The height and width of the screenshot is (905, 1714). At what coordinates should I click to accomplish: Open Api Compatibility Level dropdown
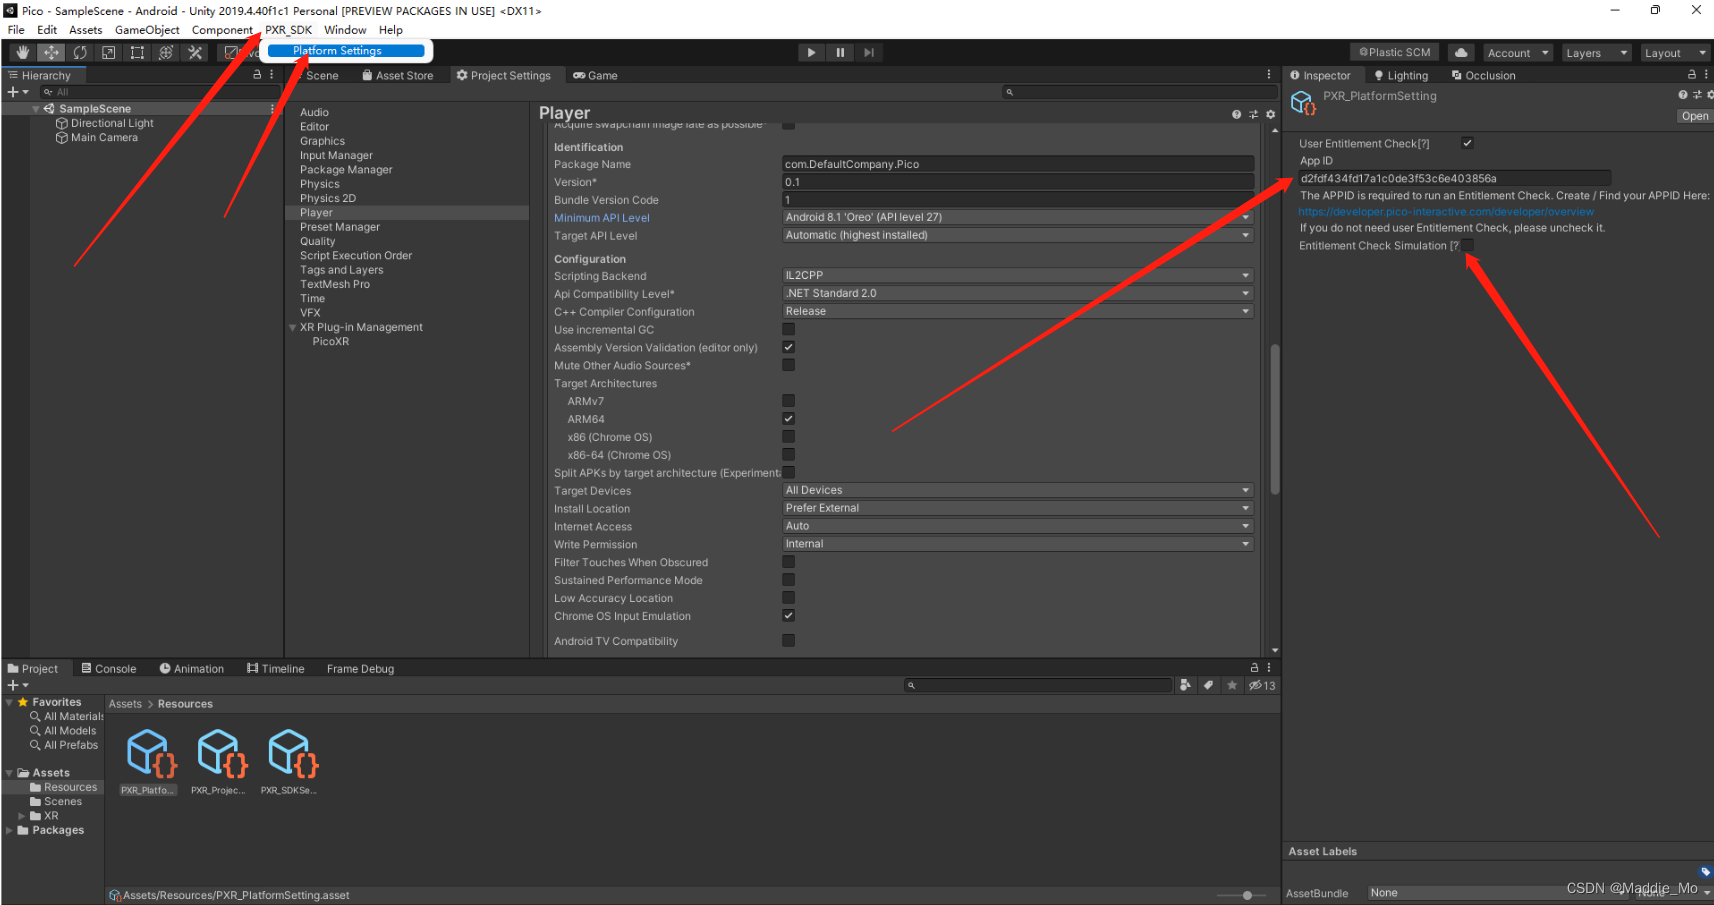(1018, 293)
